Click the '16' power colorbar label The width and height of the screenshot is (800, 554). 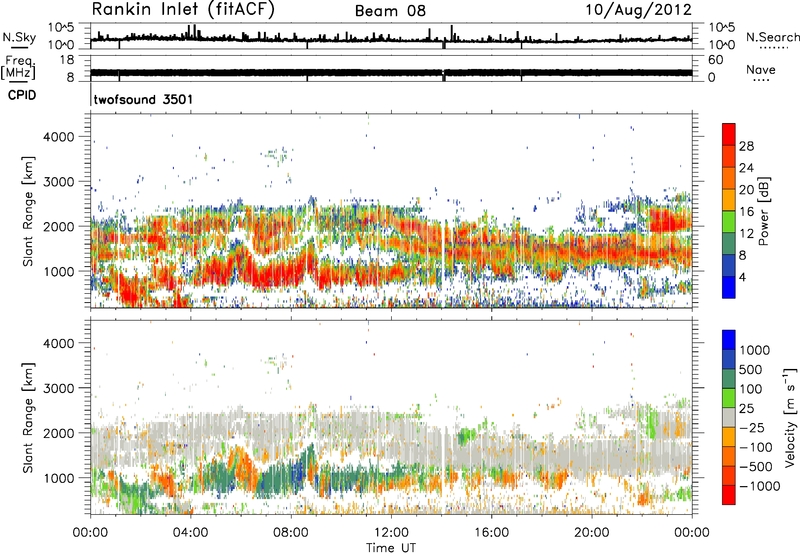pyautogui.click(x=746, y=212)
